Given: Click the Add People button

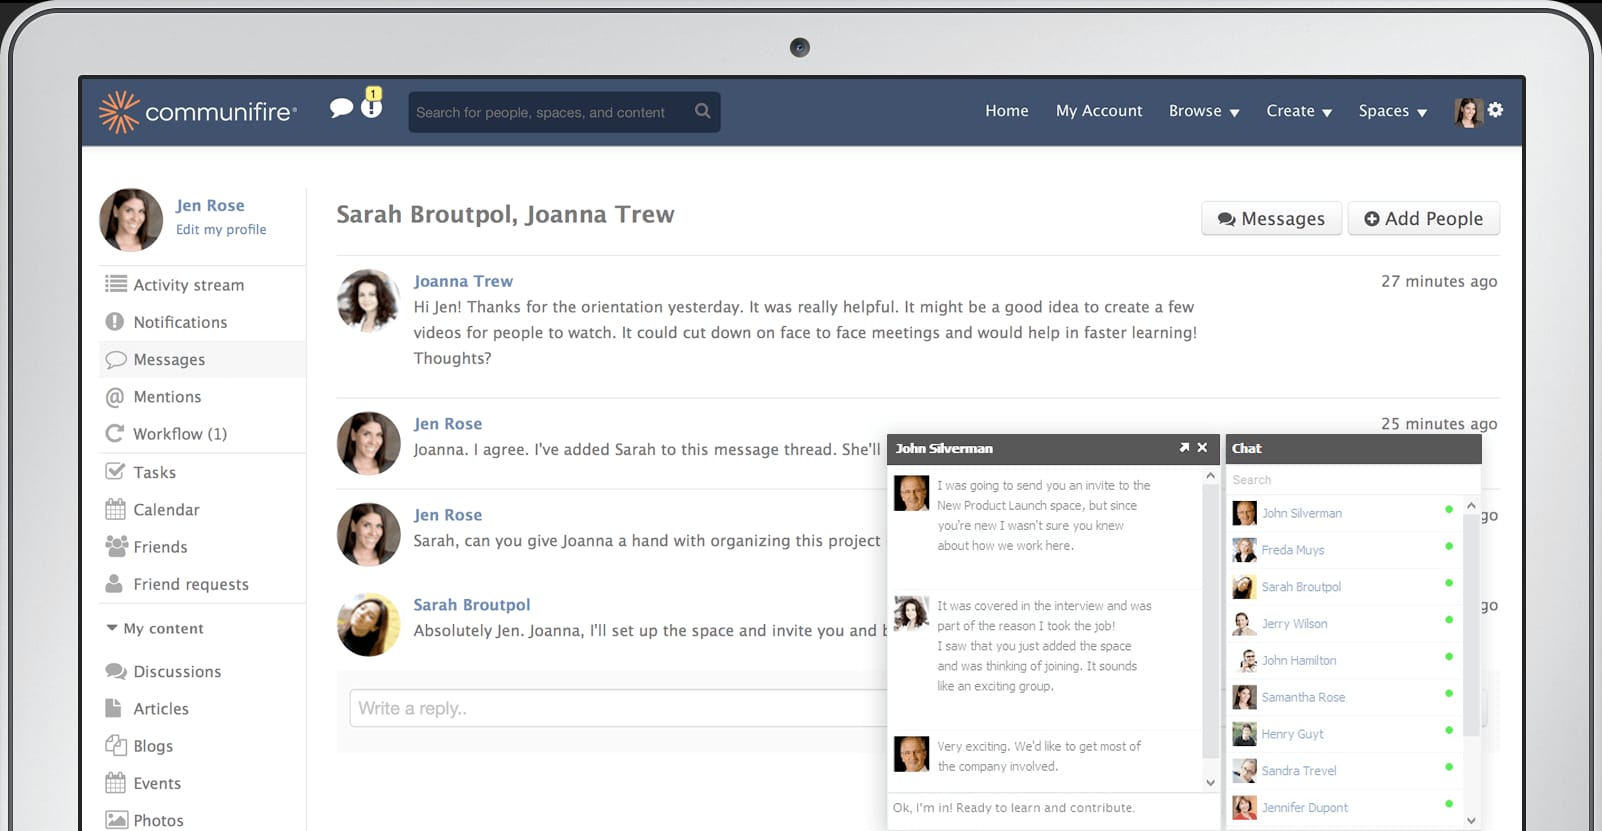Looking at the screenshot, I should coord(1424,218).
